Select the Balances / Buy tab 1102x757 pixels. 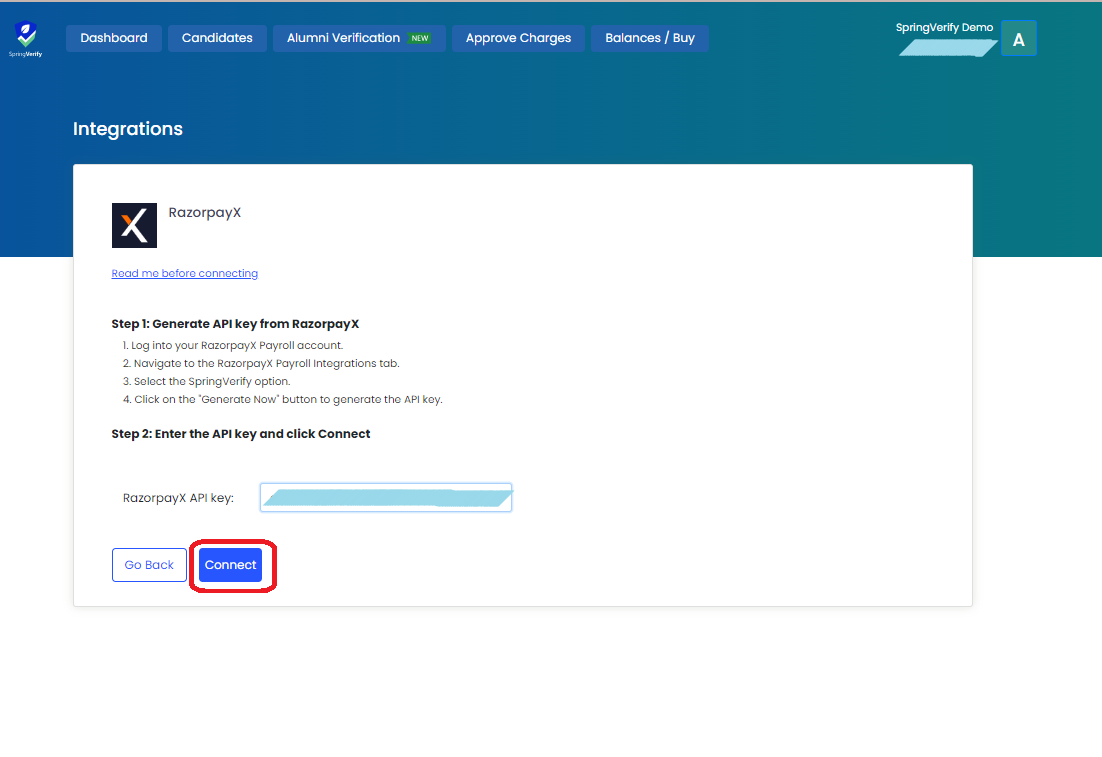(x=650, y=38)
